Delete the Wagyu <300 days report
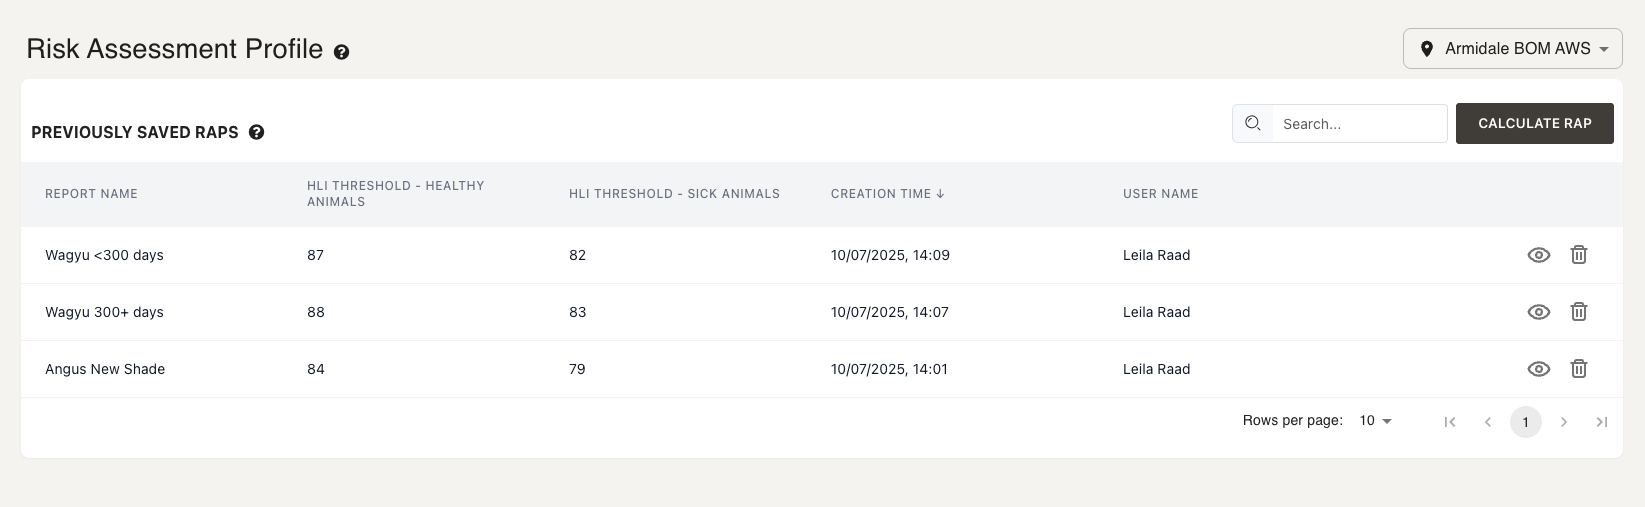The image size is (1645, 507). 1579,255
